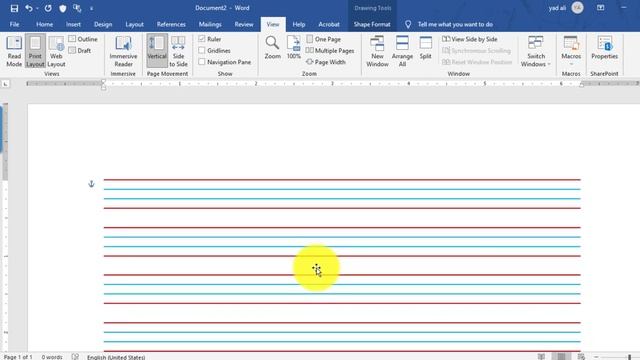Open the Acrobat tab
The width and height of the screenshot is (640, 360).
tap(329, 24)
